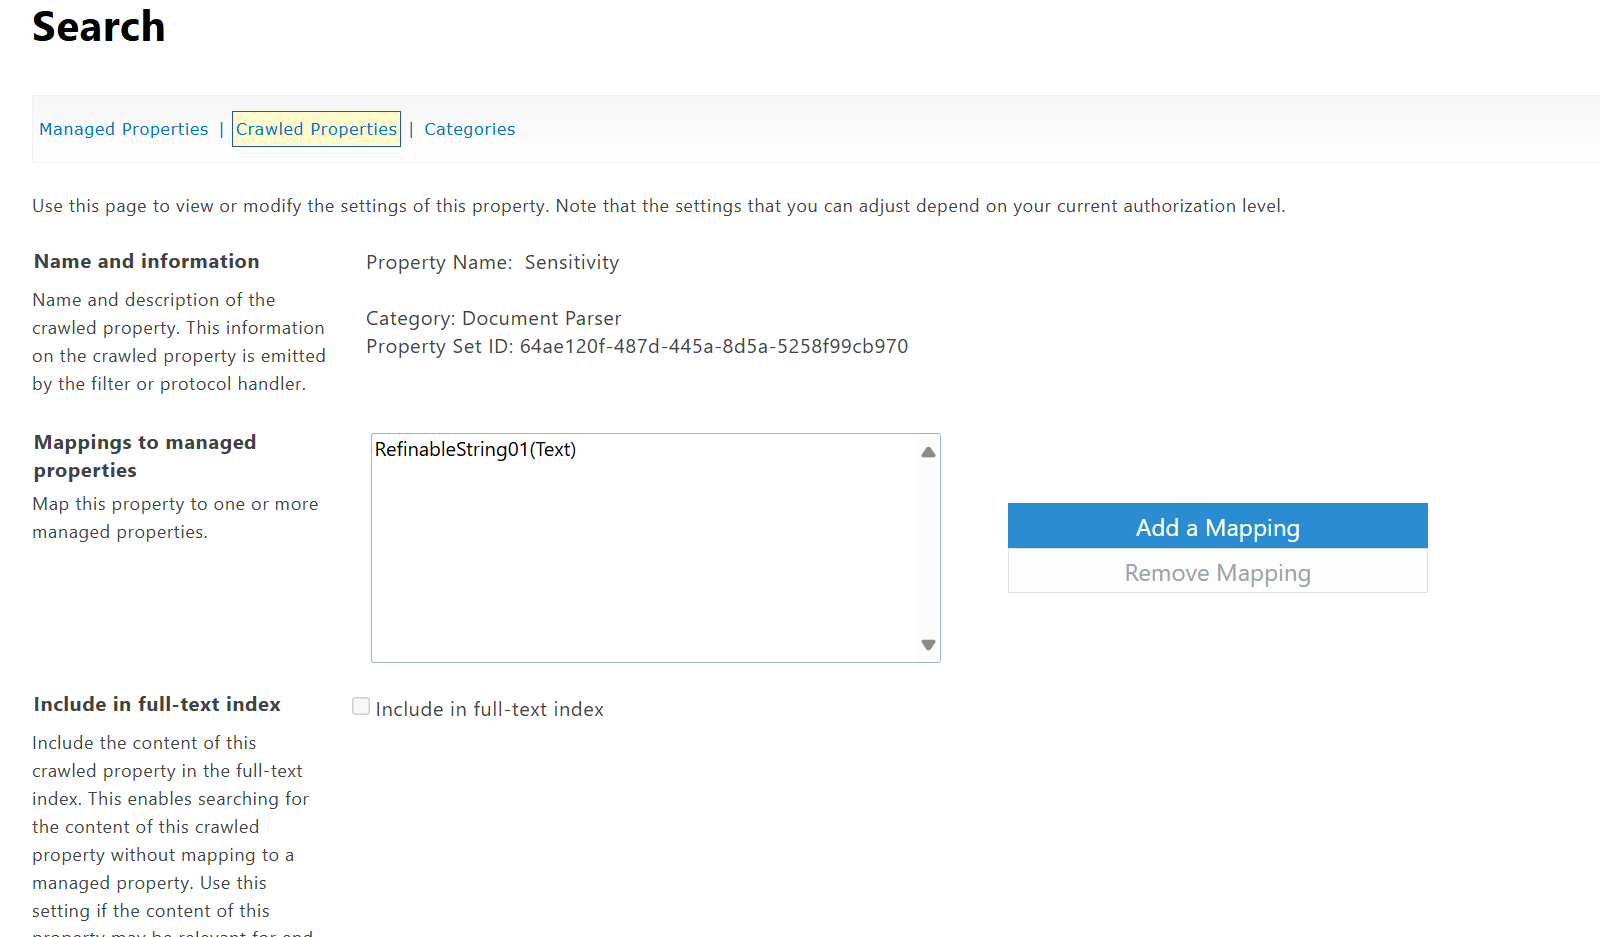The width and height of the screenshot is (1600, 937).
Task: Click the mappings list scroll down arrow
Action: [928, 645]
